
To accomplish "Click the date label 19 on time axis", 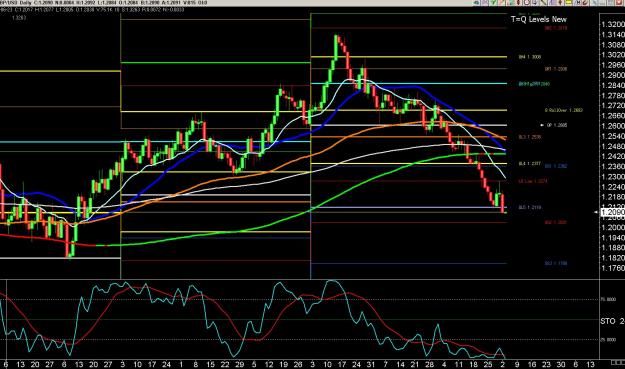I will 283,364.
